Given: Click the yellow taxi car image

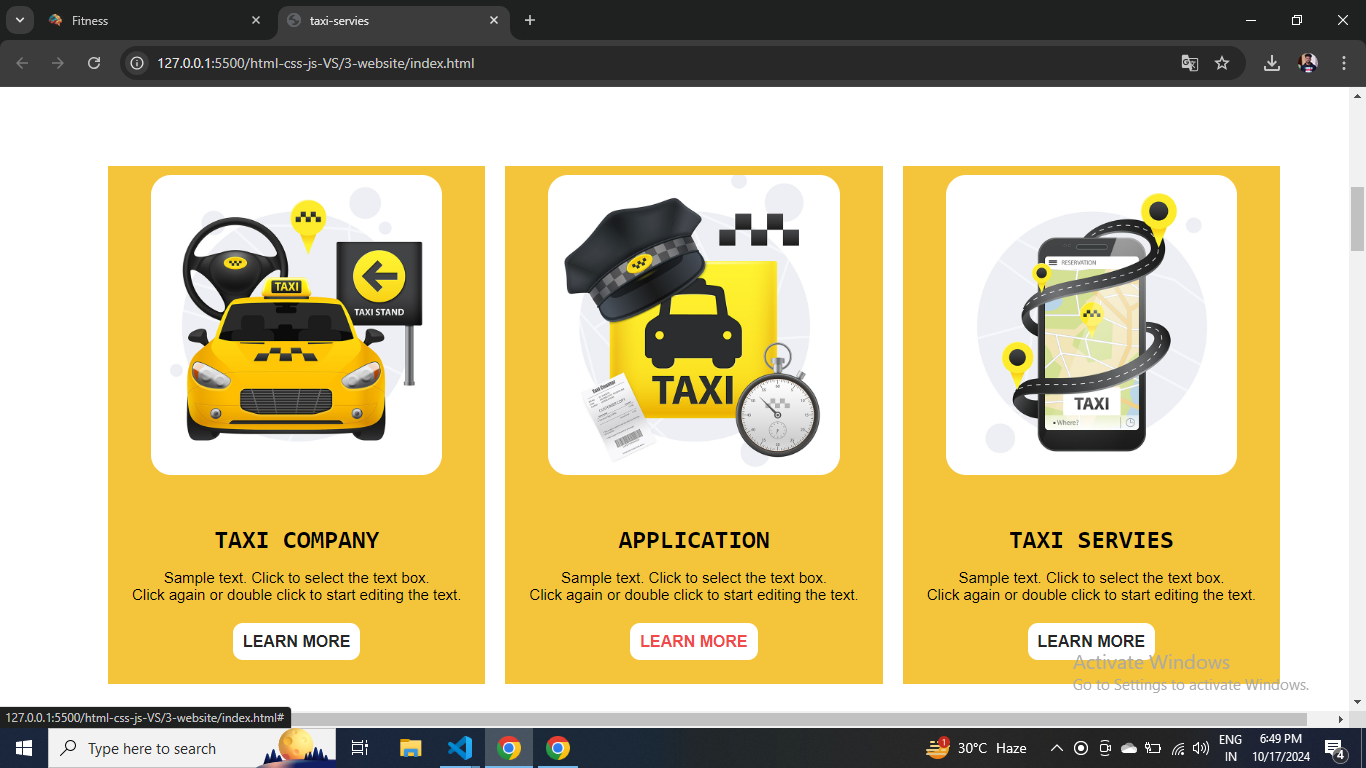Looking at the screenshot, I should pos(296,325).
